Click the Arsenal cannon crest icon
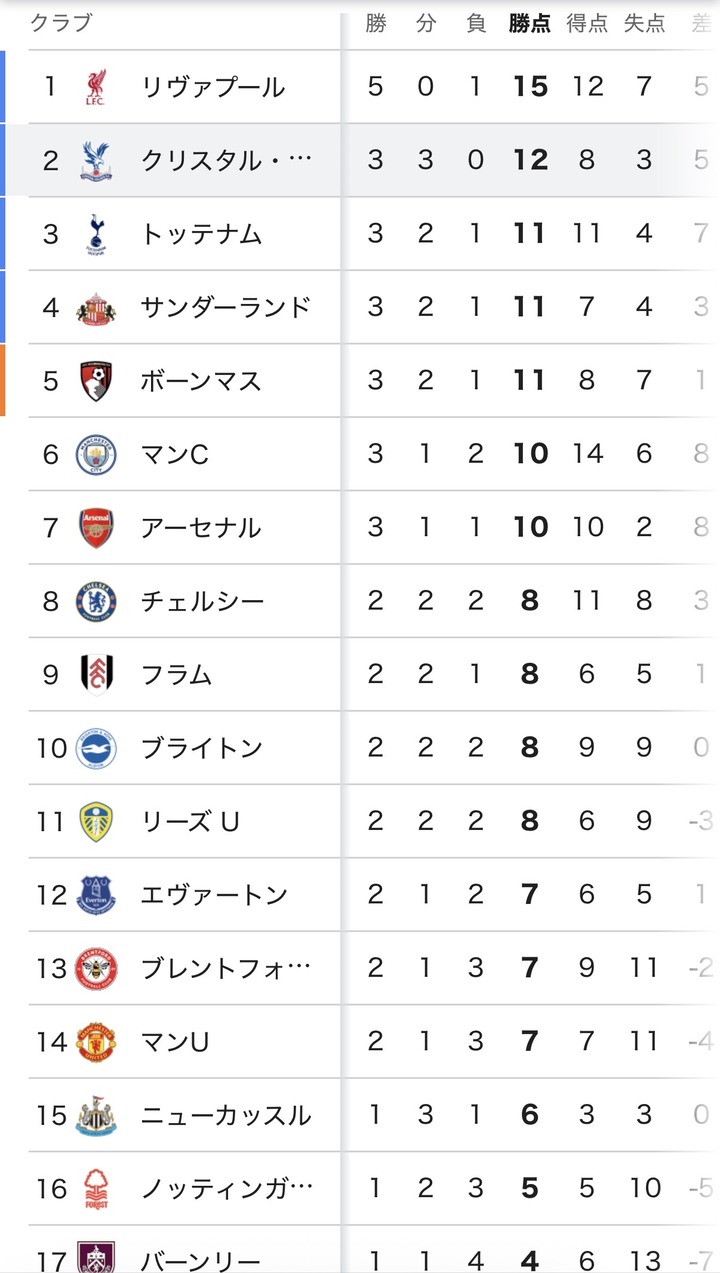Screen dimensions: 720x1273 coord(96,528)
